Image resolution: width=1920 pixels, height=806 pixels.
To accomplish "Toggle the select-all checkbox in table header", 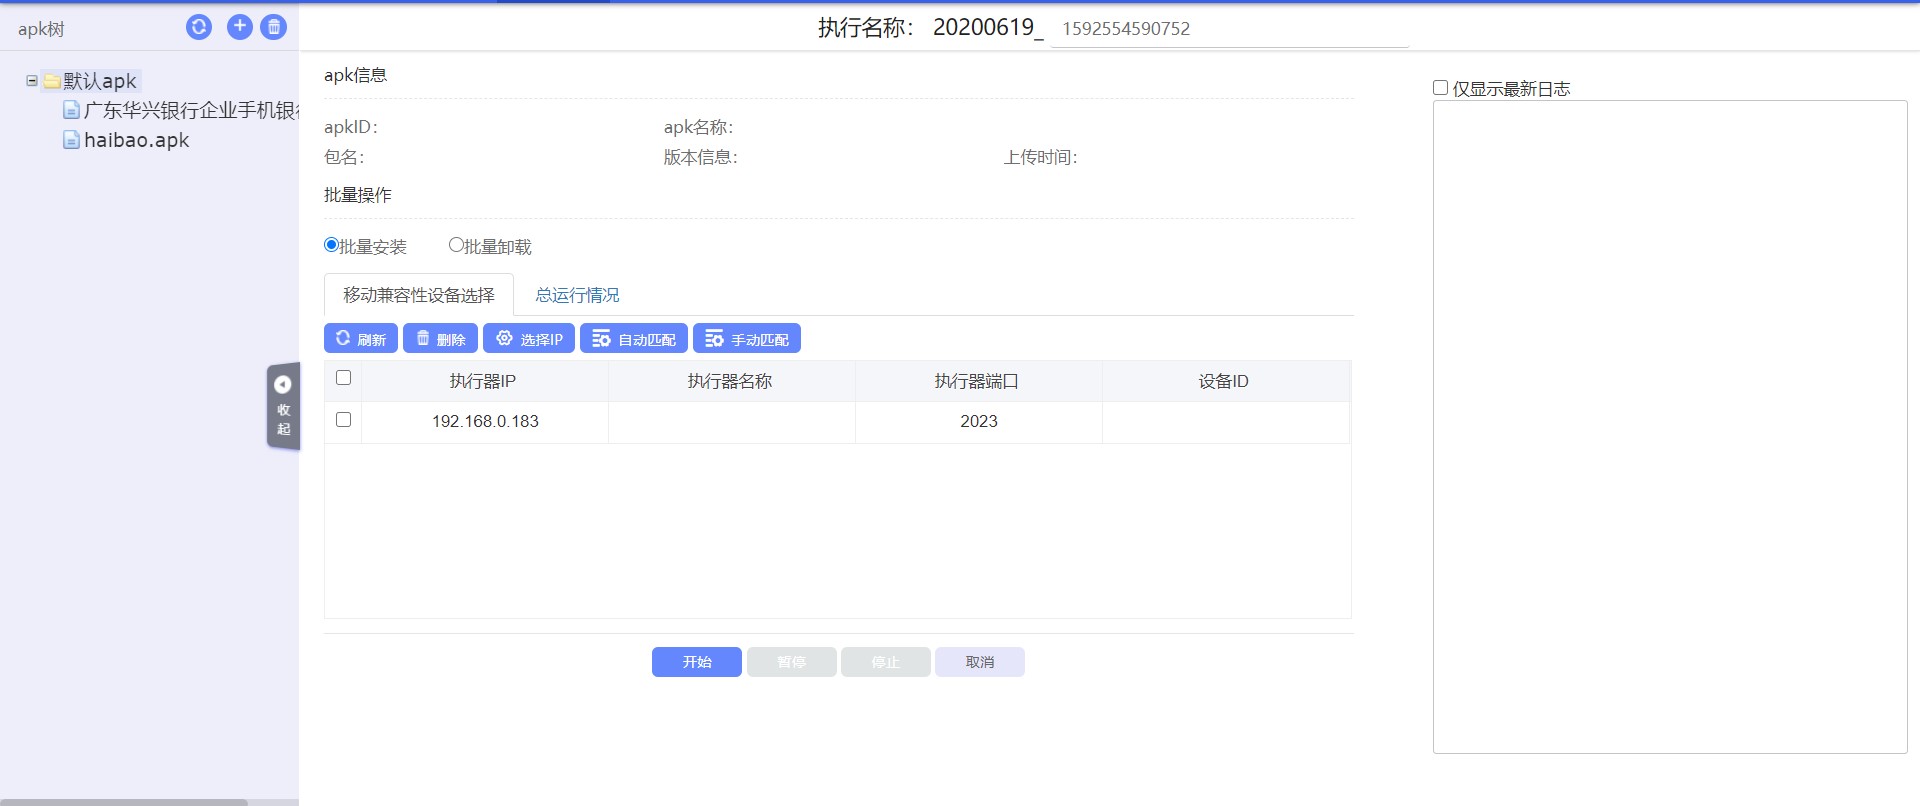I will pos(344,378).
